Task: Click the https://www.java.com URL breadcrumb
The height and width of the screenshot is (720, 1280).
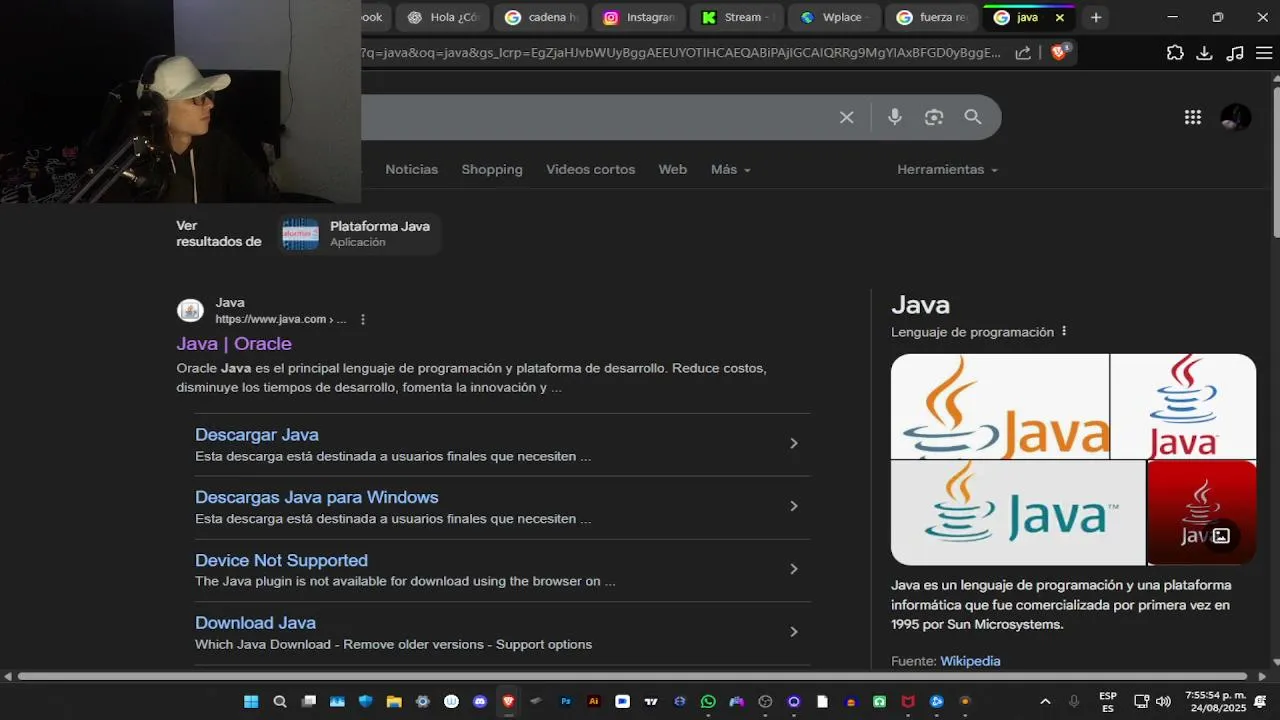Action: pyautogui.click(x=280, y=319)
